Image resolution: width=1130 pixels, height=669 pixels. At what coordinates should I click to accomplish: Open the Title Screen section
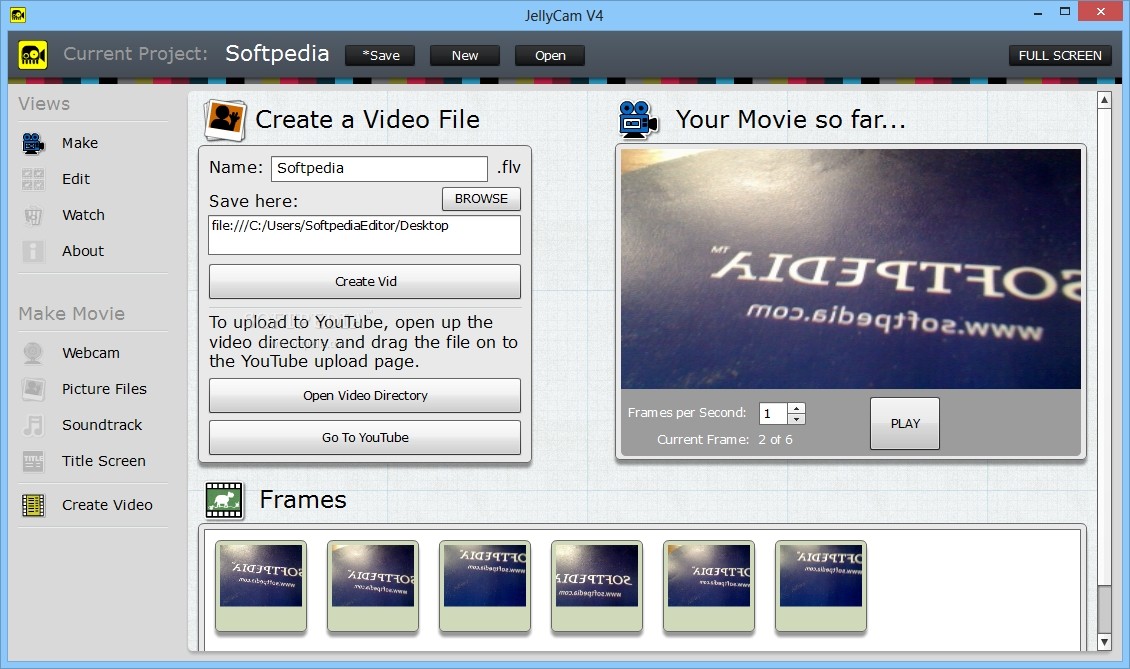(104, 461)
